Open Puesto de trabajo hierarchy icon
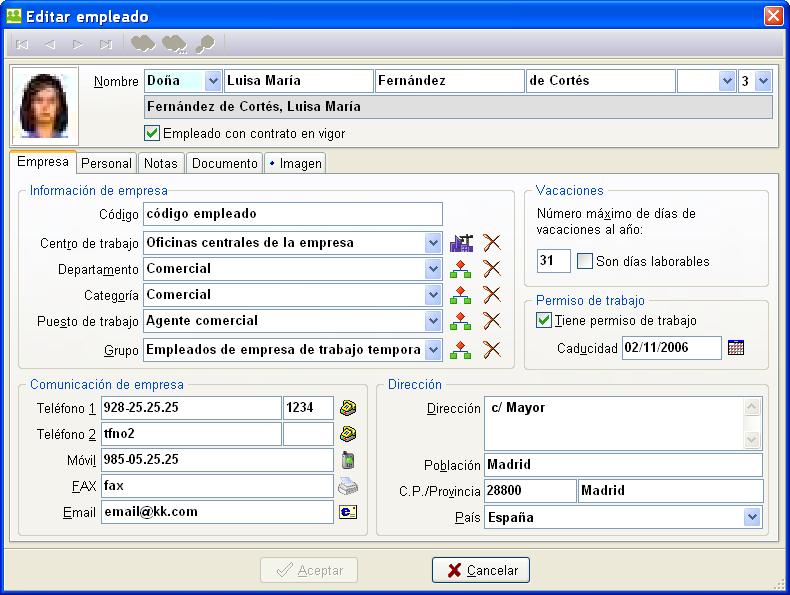The width and height of the screenshot is (790, 595). (x=460, y=321)
